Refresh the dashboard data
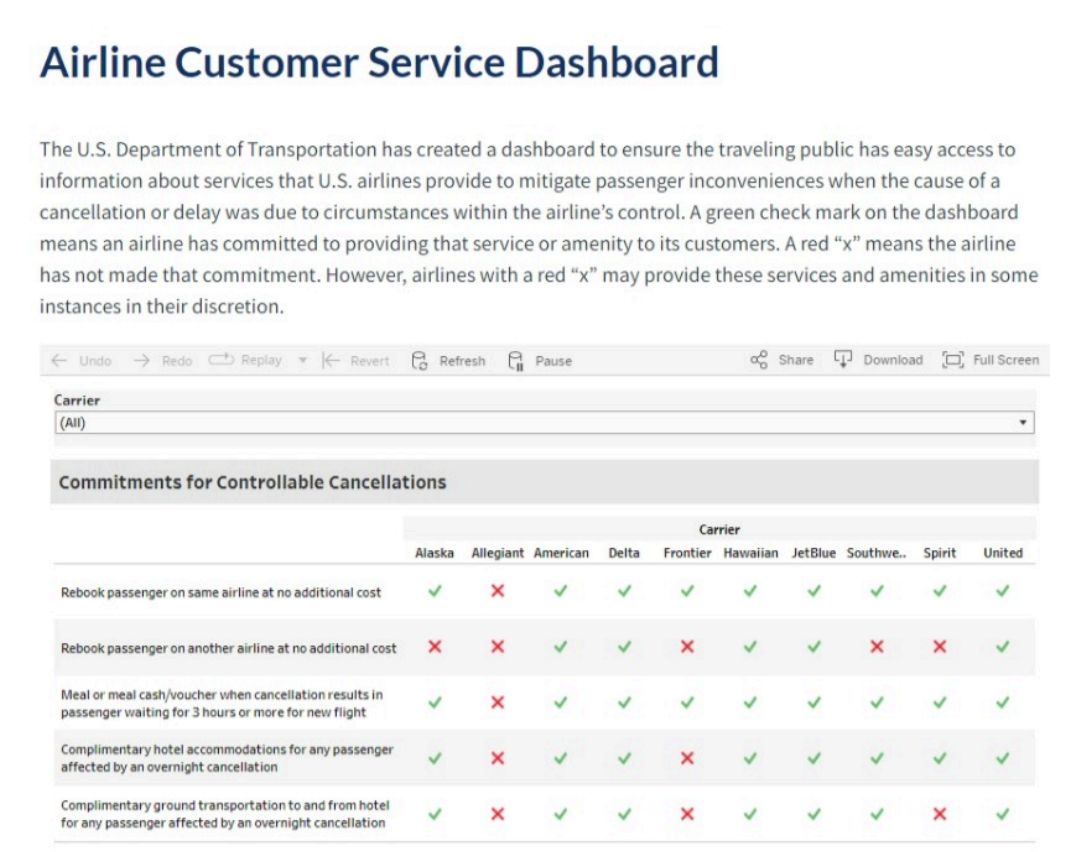The width and height of the screenshot is (1092, 852). (448, 360)
